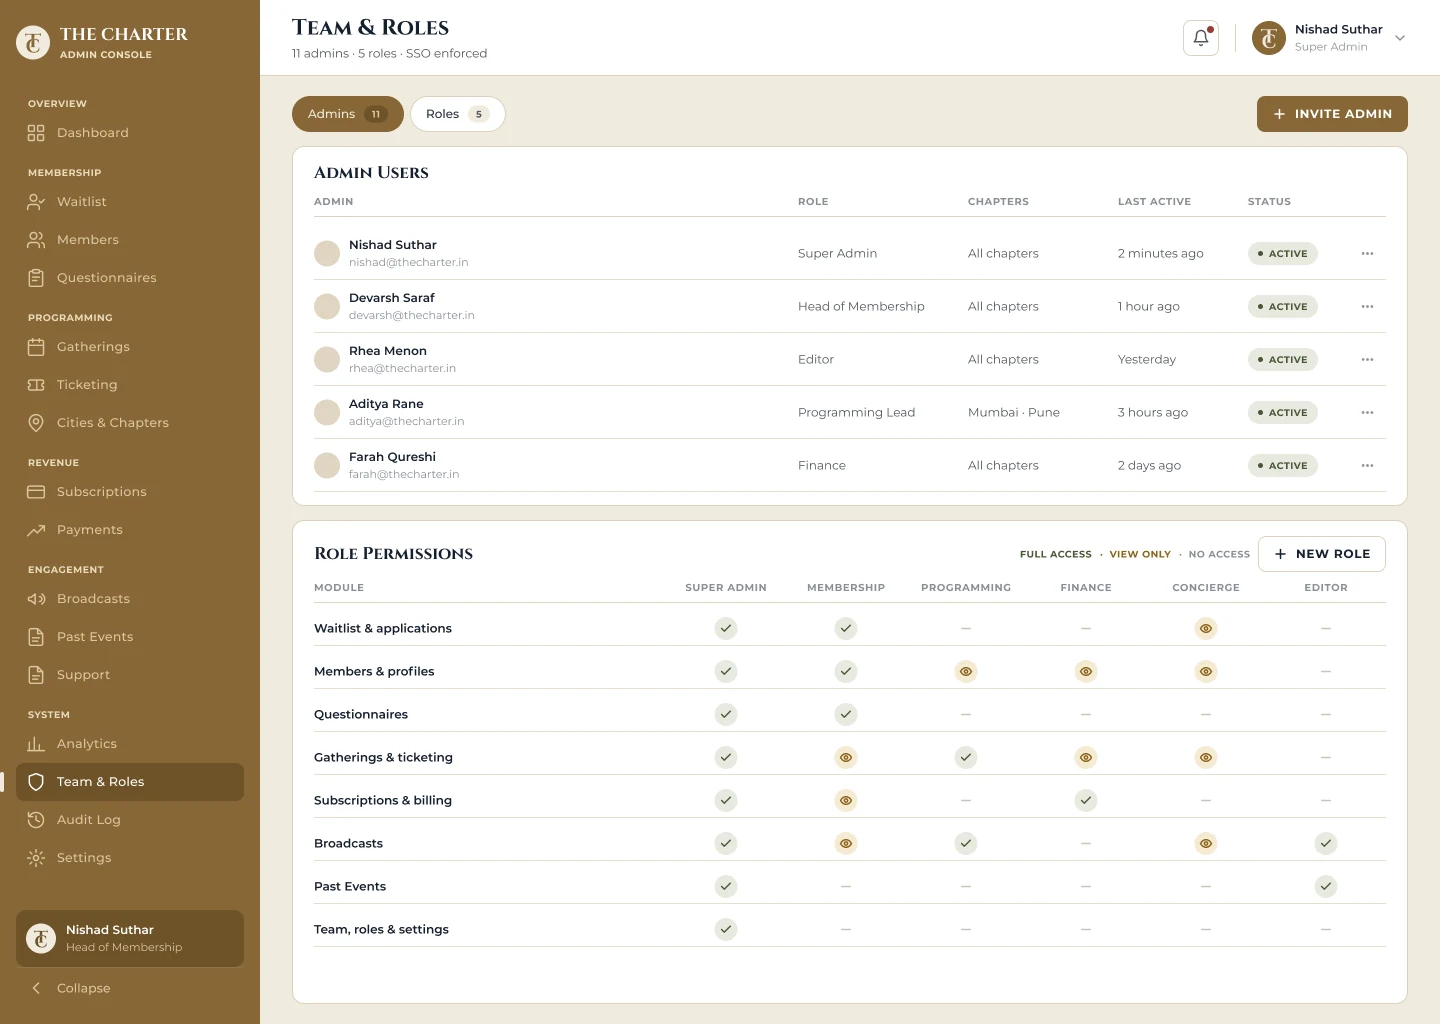Toggle Editor full access for Past Events
Image resolution: width=1440 pixels, height=1024 pixels.
click(1326, 887)
